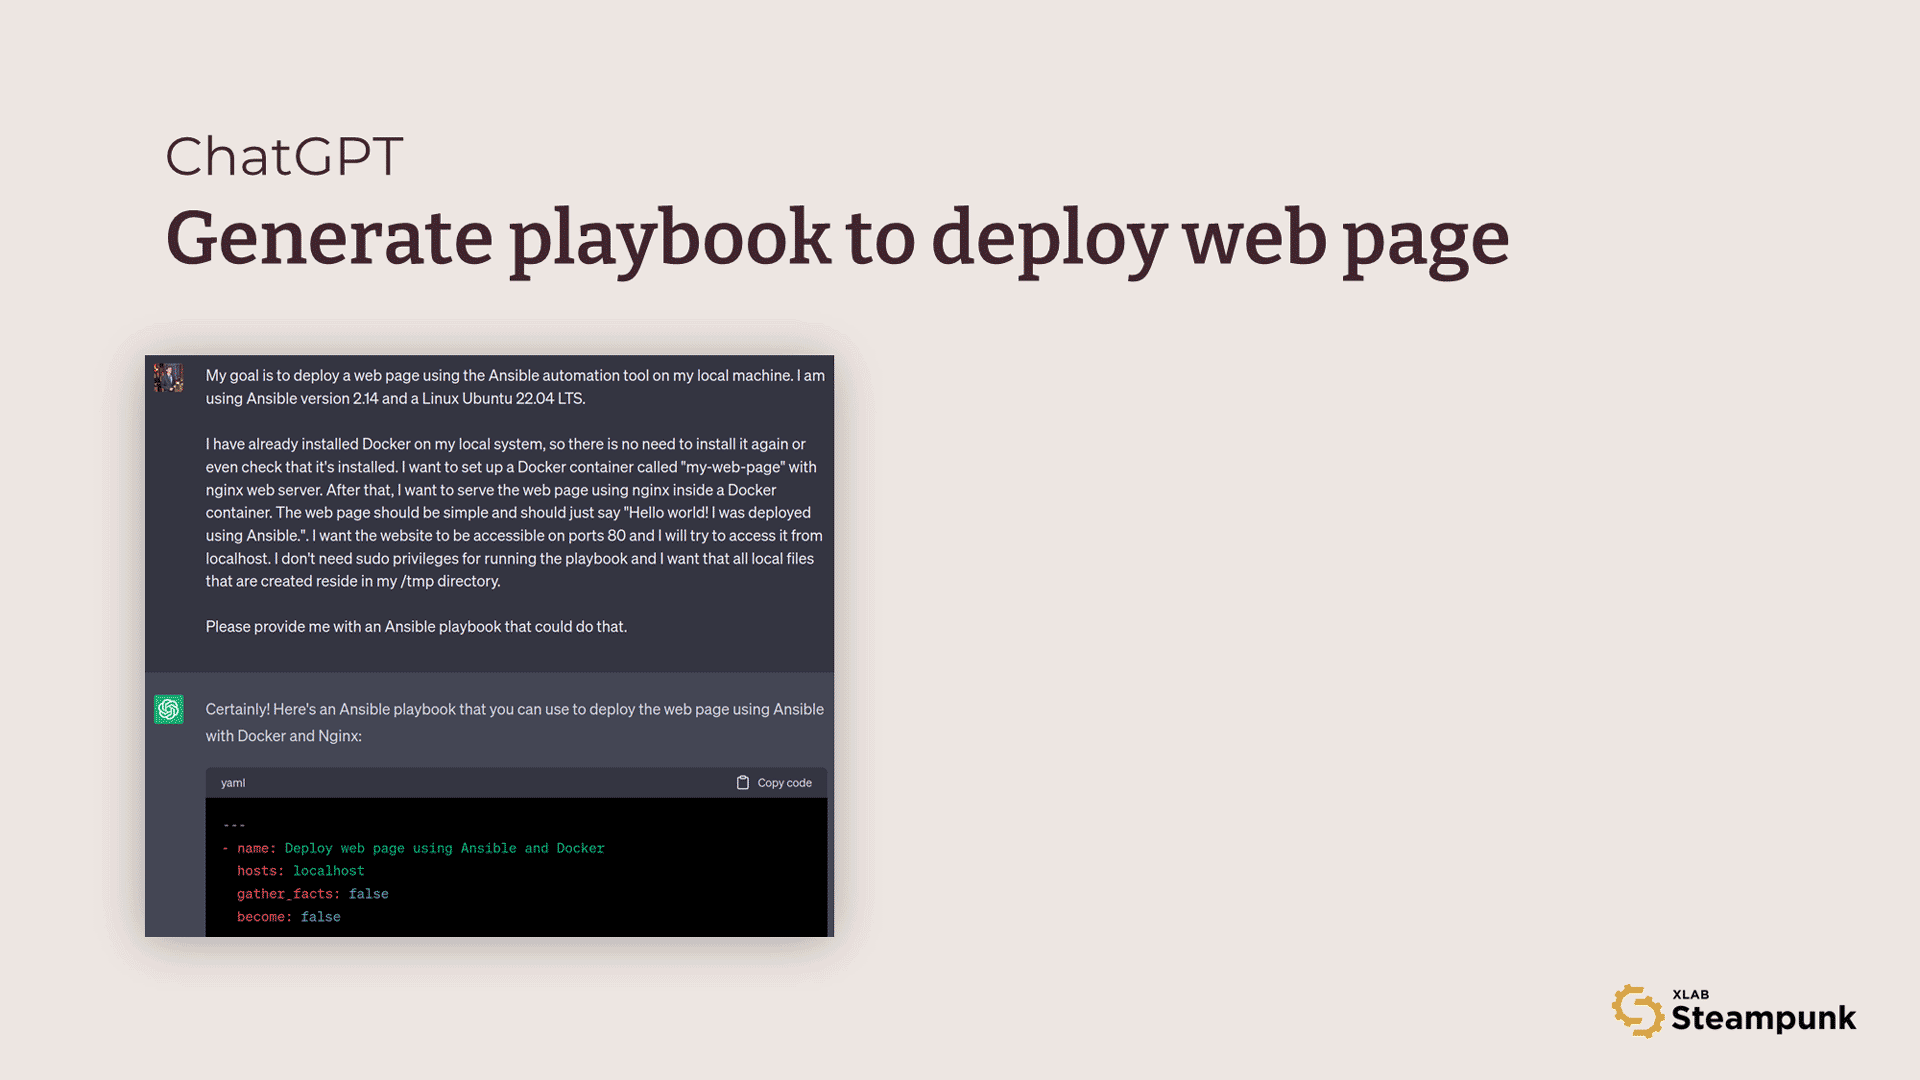Click the Steampunk gear logo icon
Screen dimensions: 1920x1080
pos(1637,1011)
